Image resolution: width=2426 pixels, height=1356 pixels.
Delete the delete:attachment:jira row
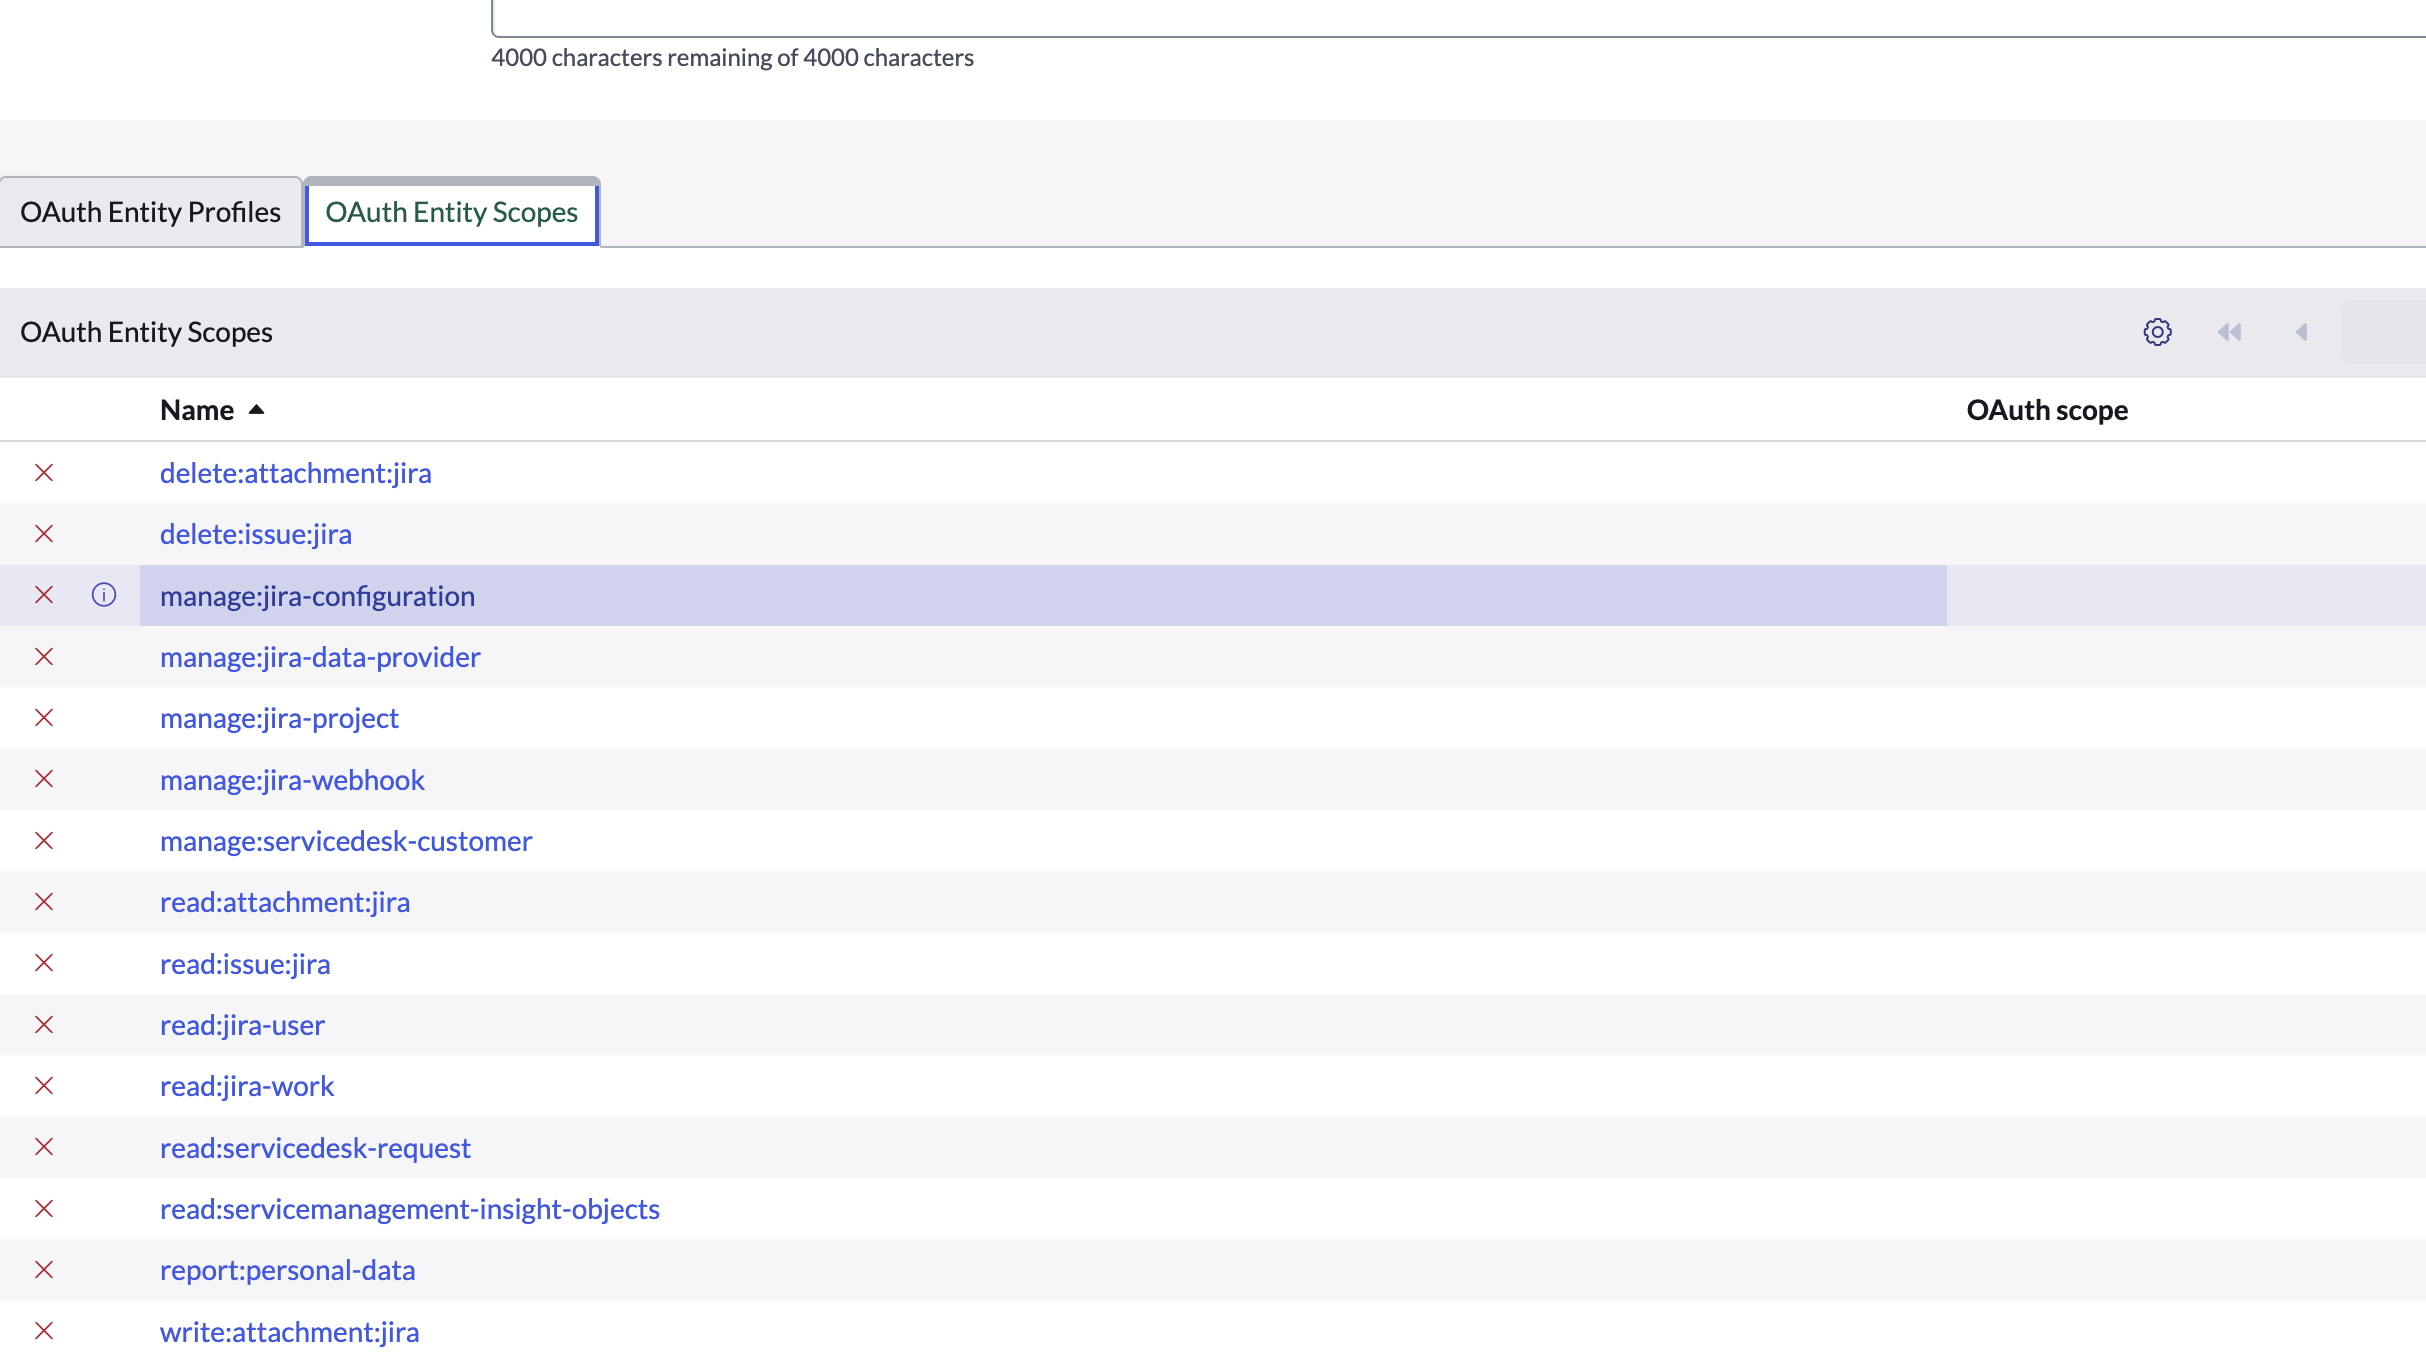pos(44,472)
